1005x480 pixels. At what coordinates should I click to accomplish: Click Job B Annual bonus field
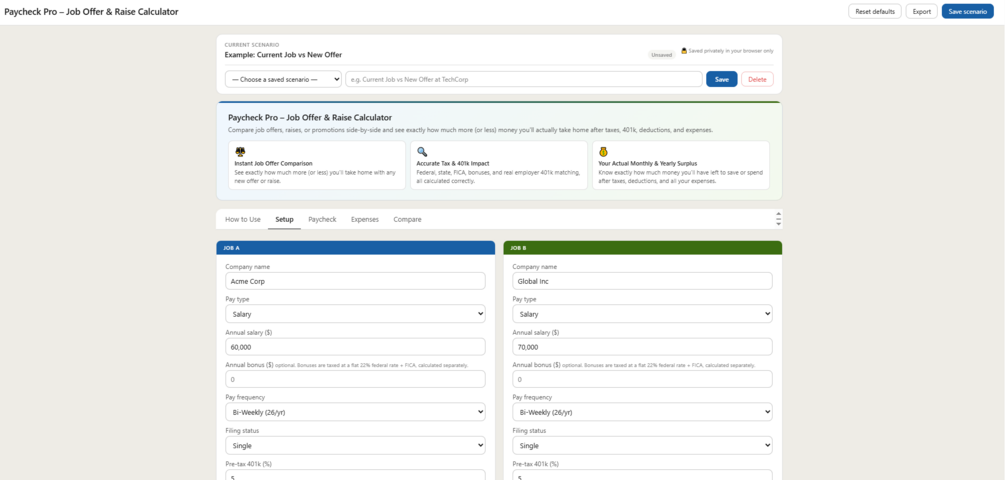642,379
